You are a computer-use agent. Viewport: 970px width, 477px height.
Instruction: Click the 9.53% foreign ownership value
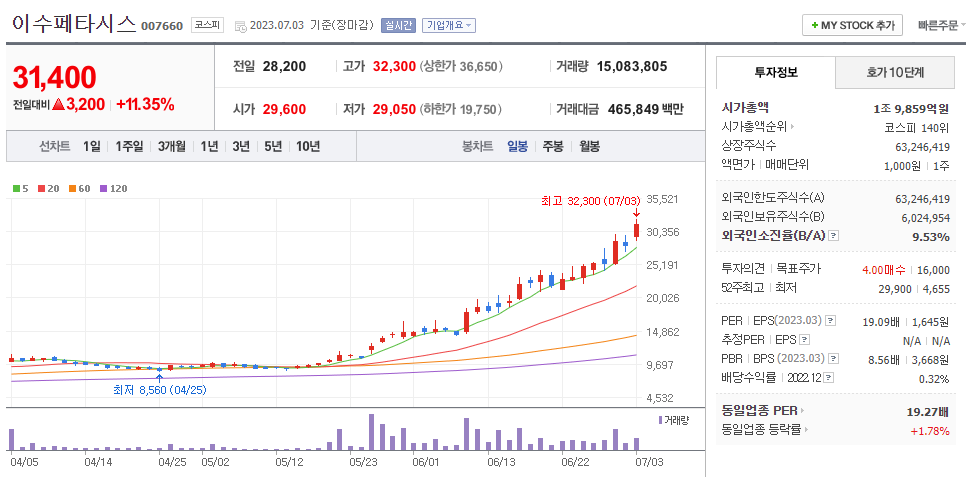(x=930, y=236)
